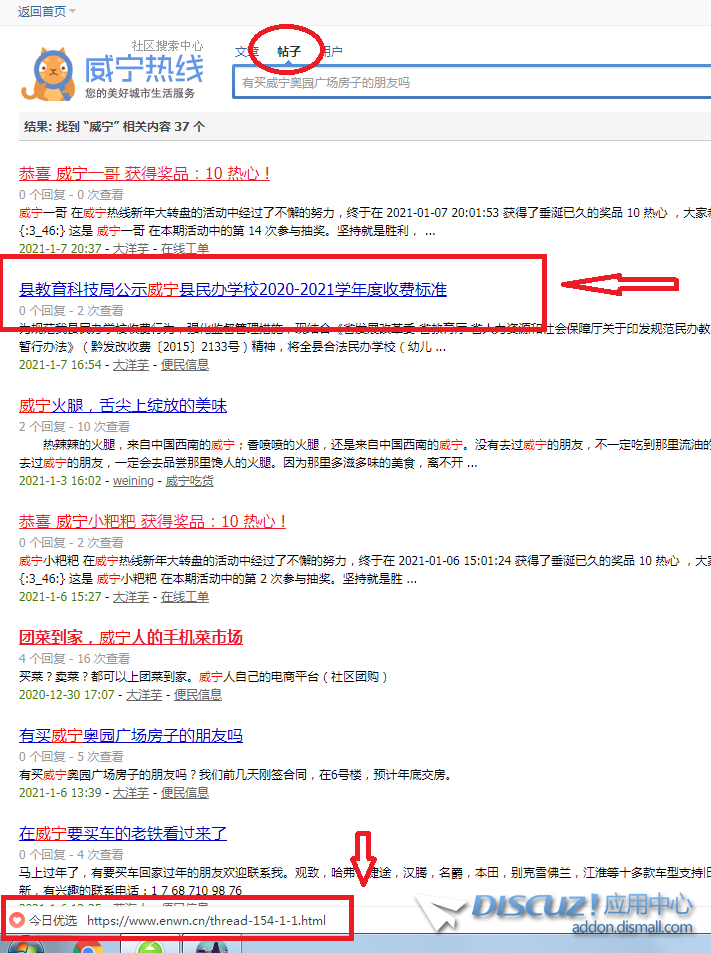Open 在威宁要买车的老铁看过来了 thread
Screen dimensions: 711x953
(x=123, y=833)
